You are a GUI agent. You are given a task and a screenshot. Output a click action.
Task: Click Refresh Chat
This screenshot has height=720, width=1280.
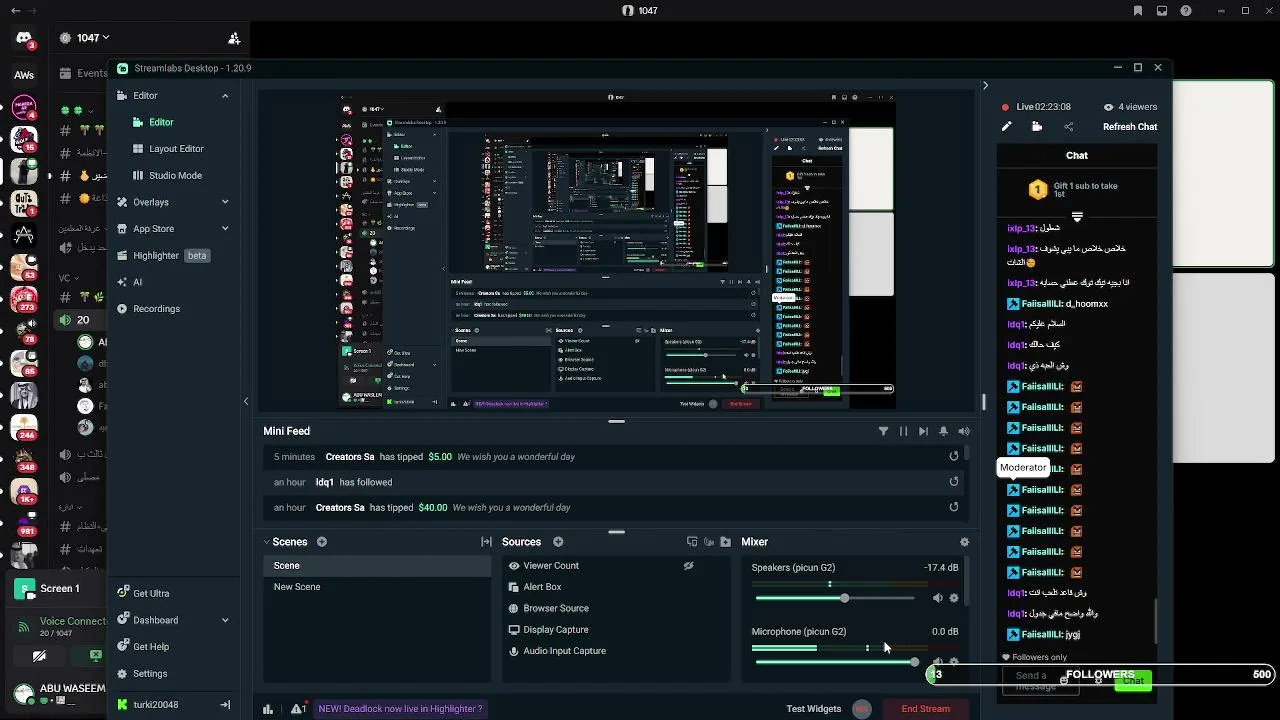tap(1130, 127)
